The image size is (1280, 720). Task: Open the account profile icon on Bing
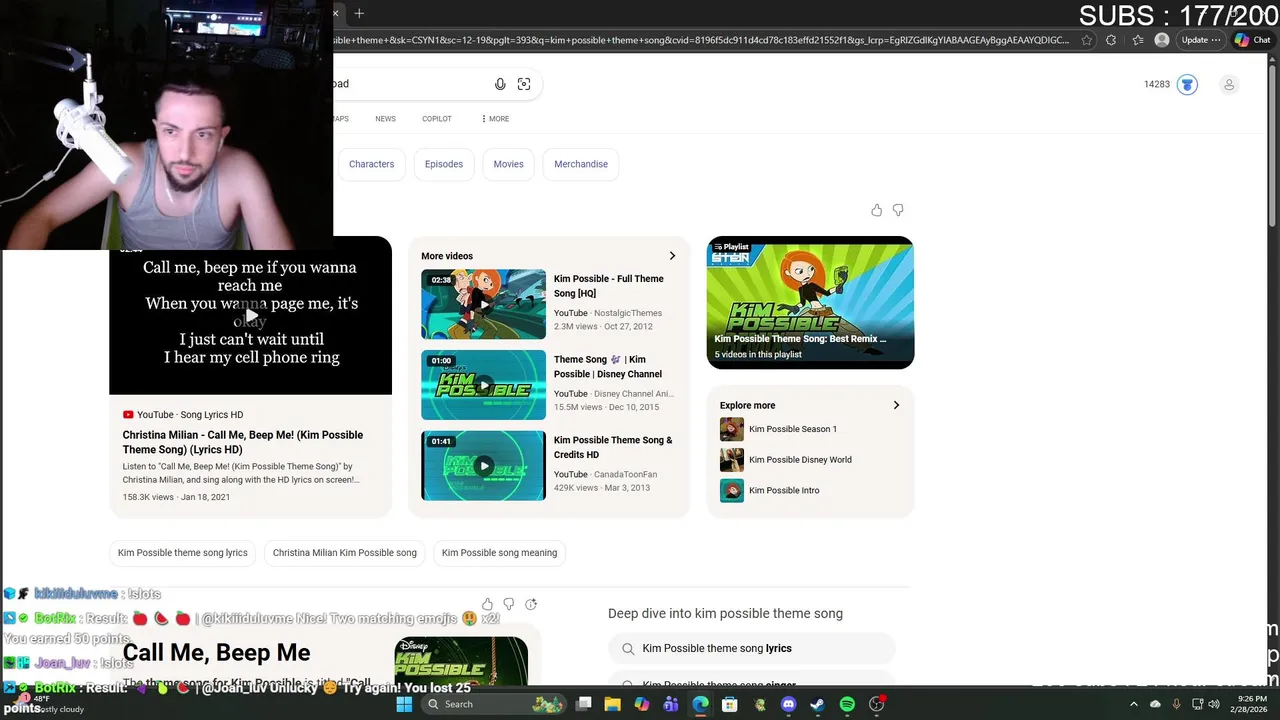1229,85
